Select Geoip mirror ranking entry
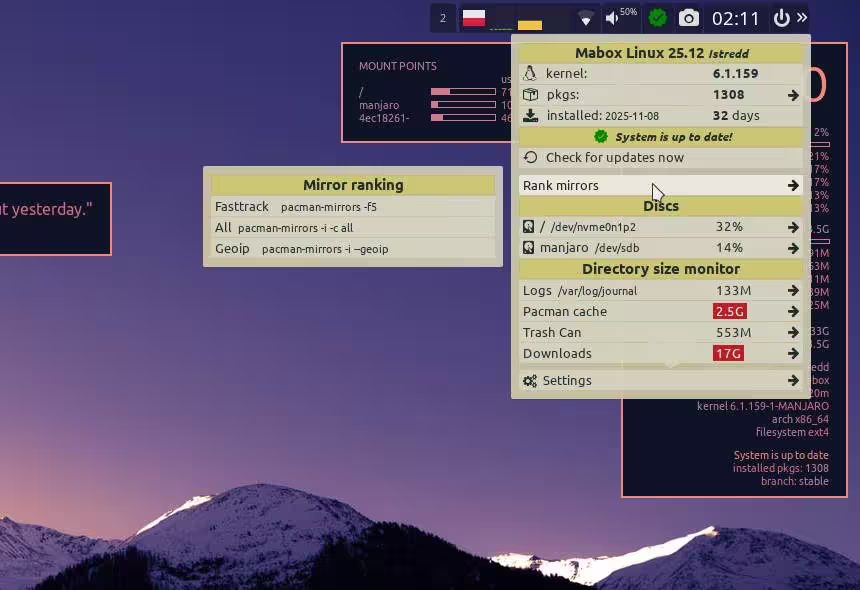860x590 pixels. click(x=301, y=249)
